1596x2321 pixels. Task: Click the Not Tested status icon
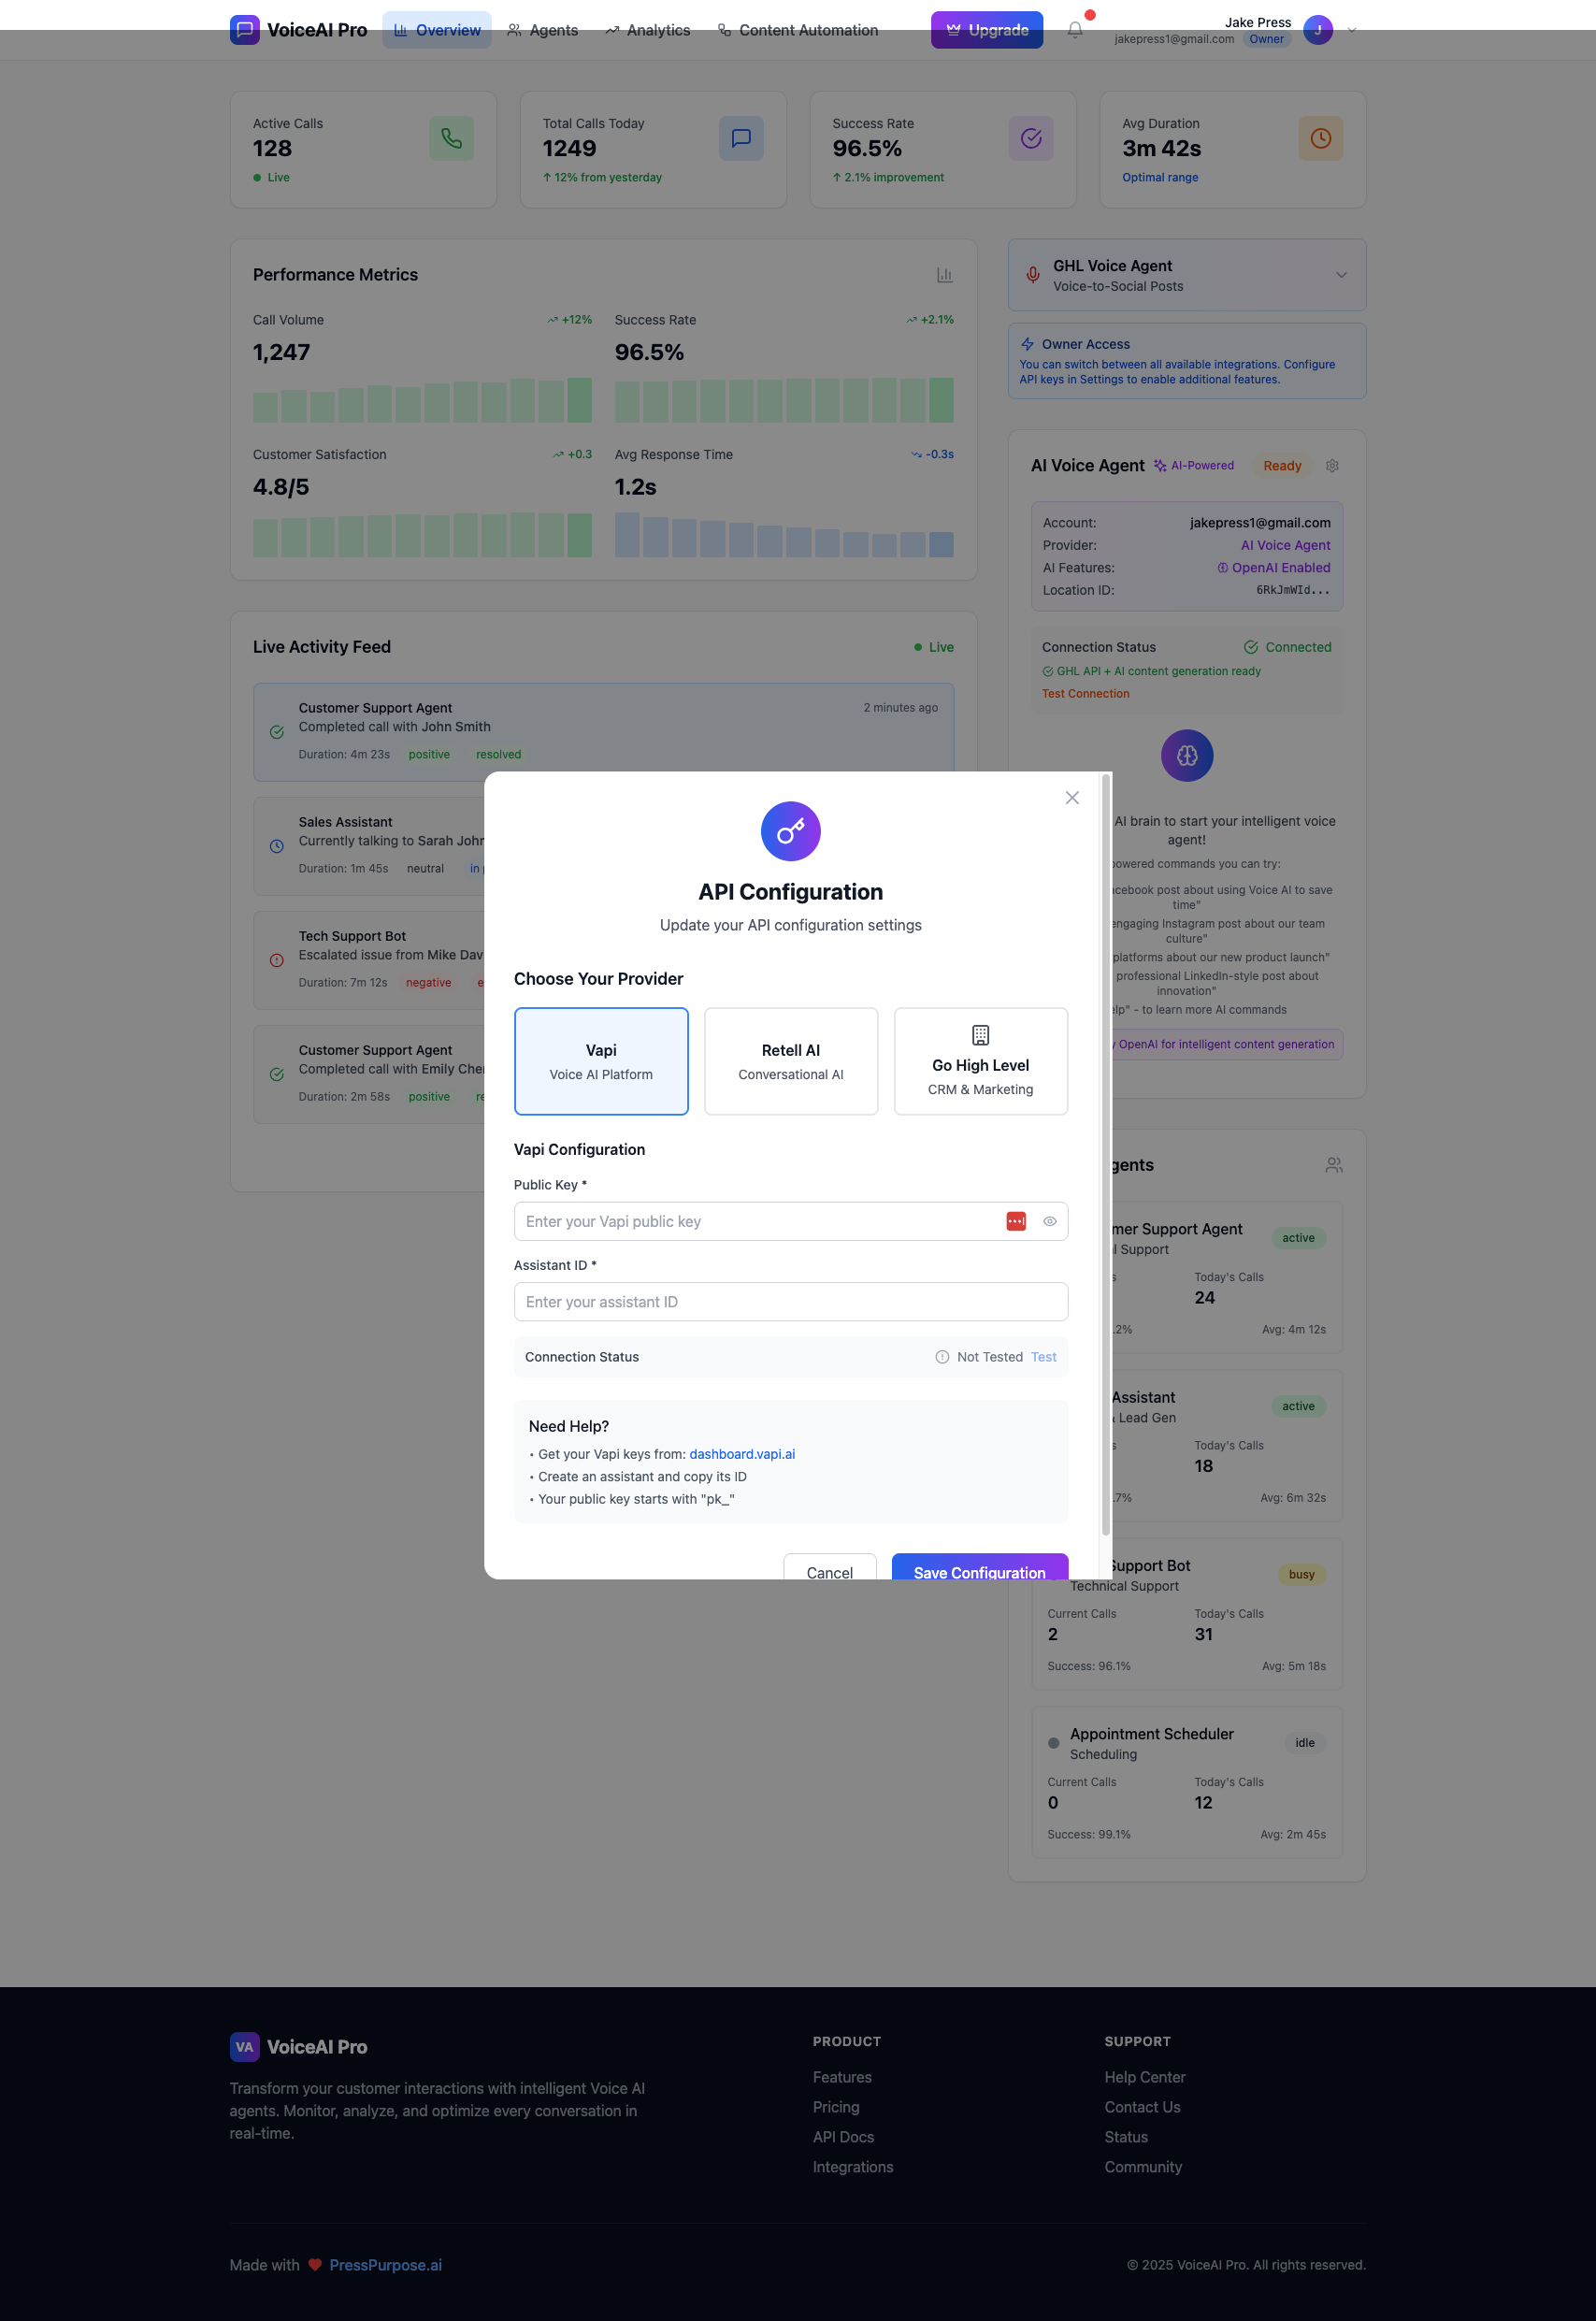[942, 1357]
